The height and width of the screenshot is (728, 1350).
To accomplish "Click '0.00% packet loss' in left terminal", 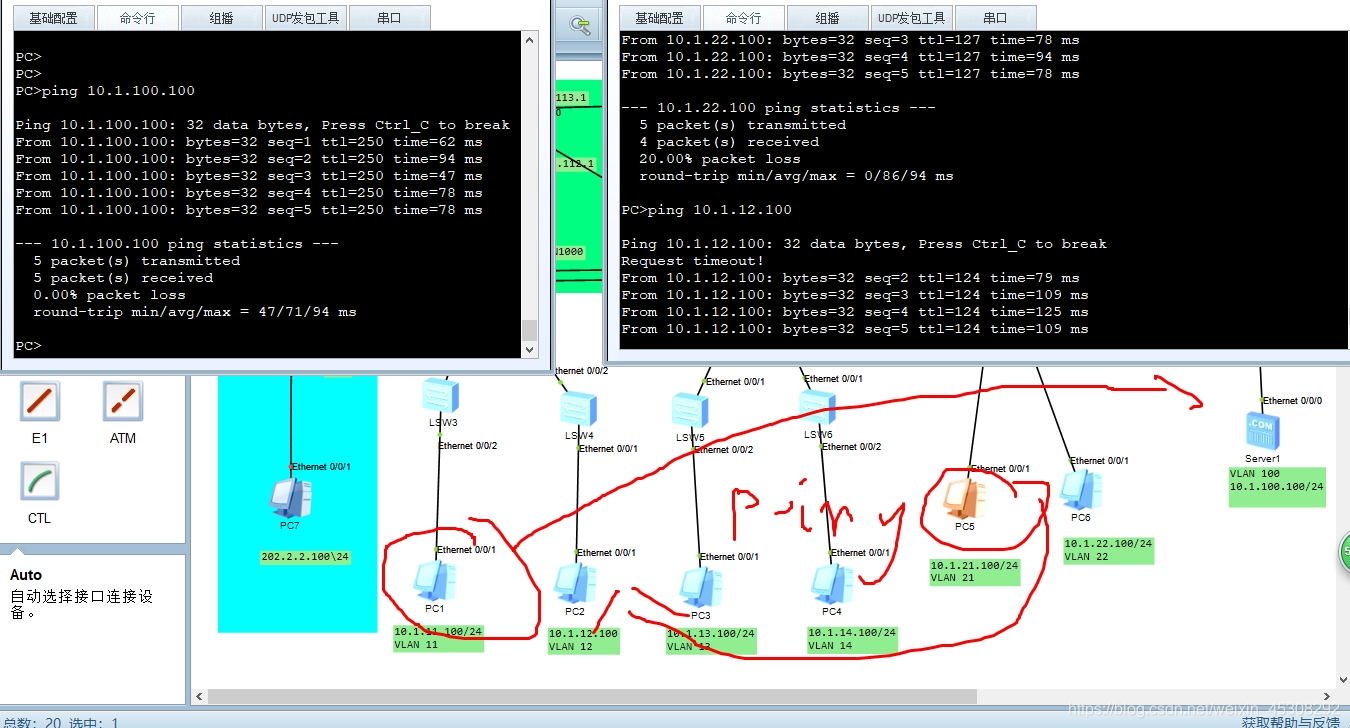I will [109, 295].
